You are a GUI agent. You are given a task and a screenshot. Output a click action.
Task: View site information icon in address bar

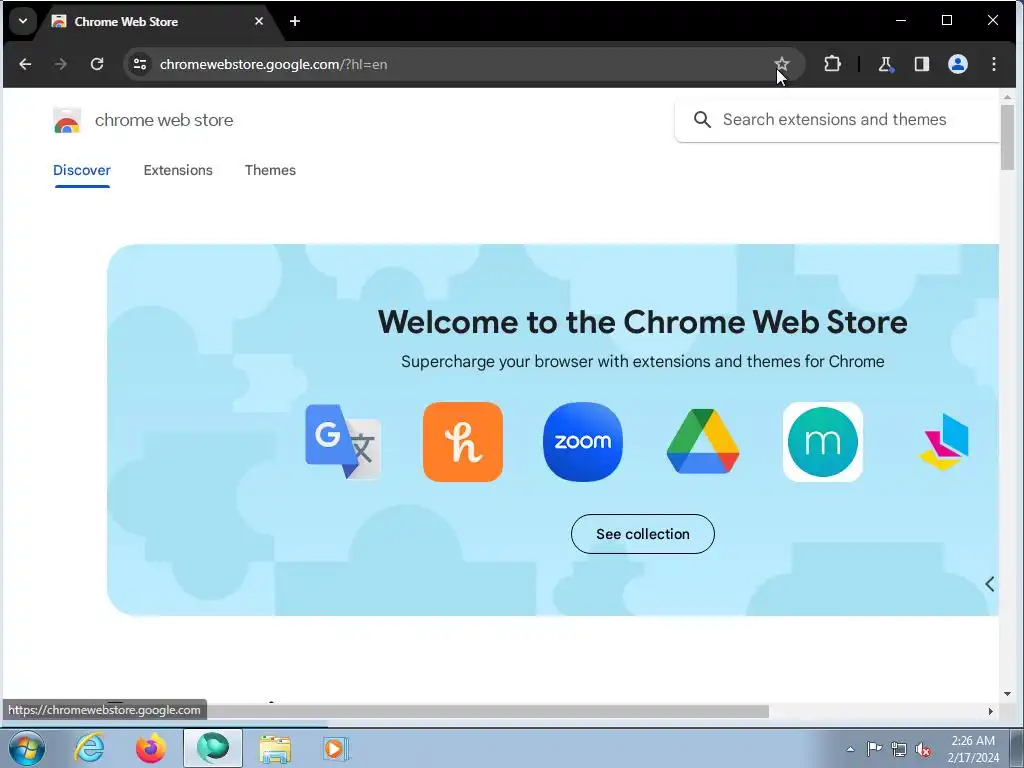click(x=140, y=64)
